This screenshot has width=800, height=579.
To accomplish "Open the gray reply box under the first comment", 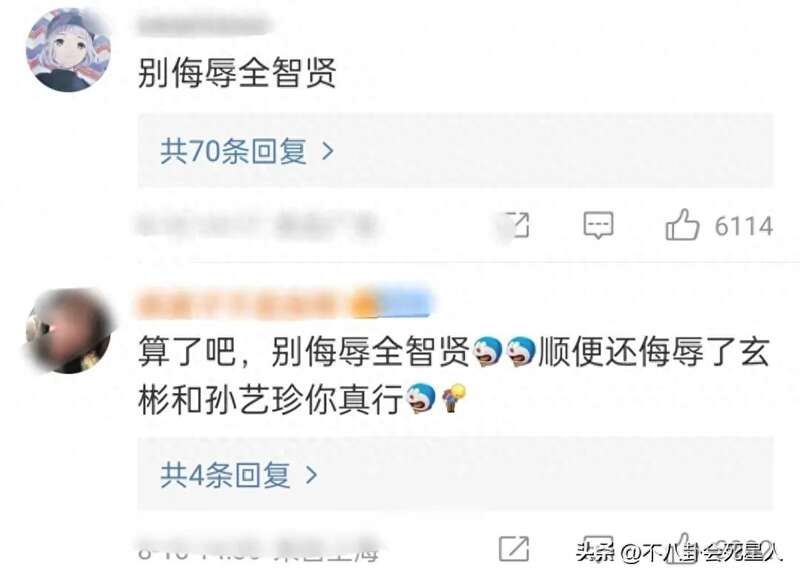I will tap(456, 150).
